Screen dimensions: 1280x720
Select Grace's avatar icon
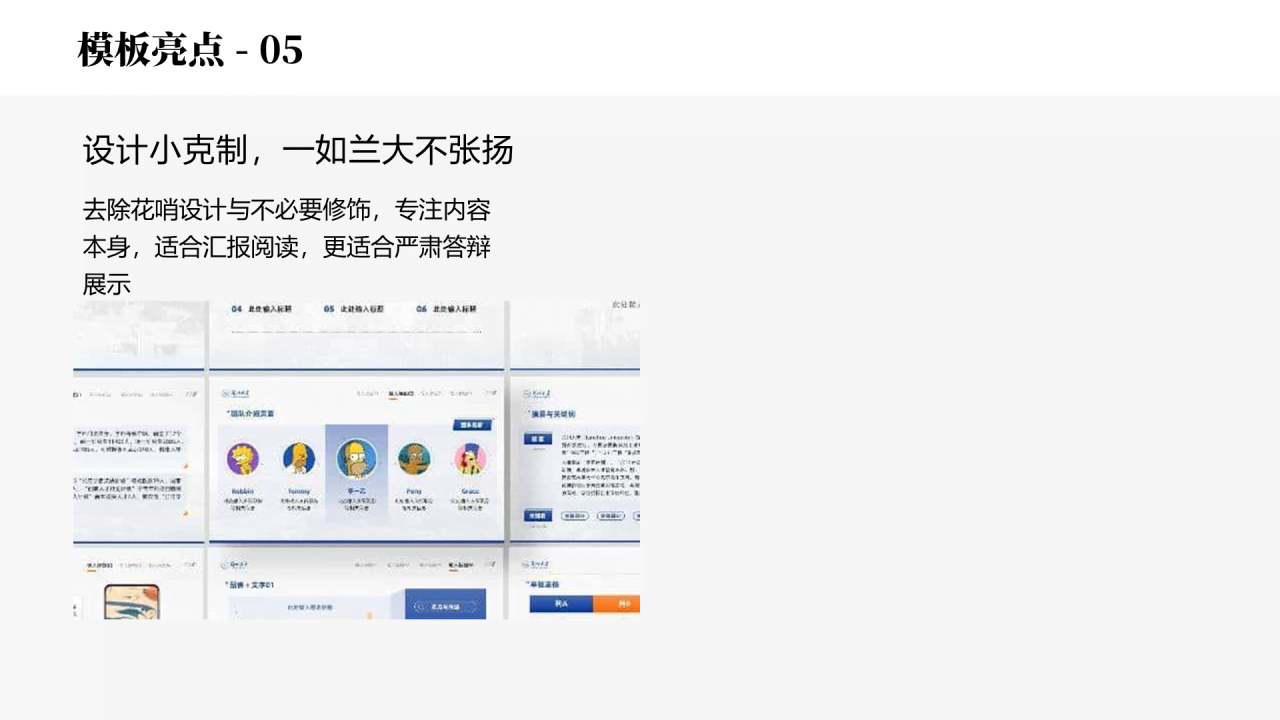(x=469, y=458)
